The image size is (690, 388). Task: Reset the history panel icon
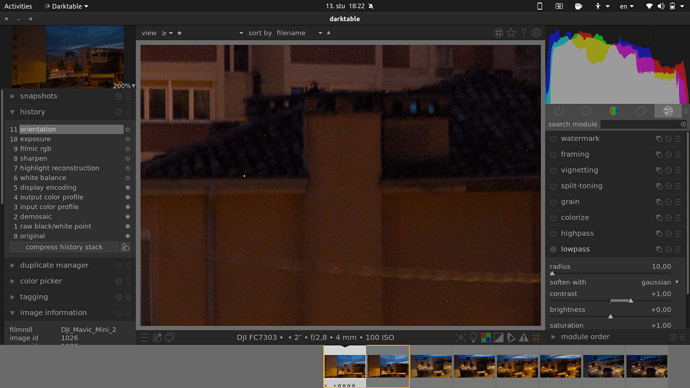pyautogui.click(x=118, y=112)
